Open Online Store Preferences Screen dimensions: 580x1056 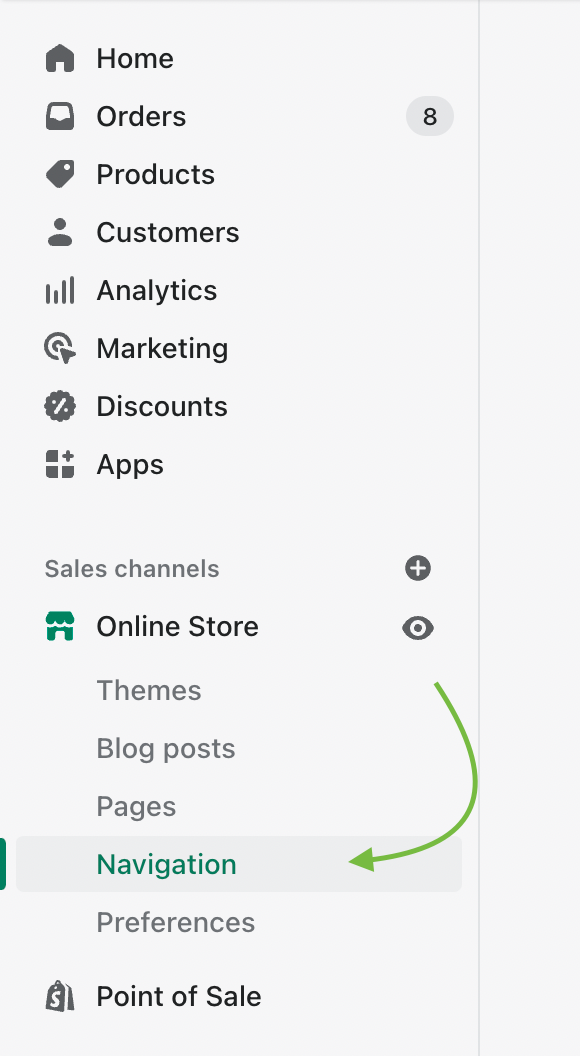(x=176, y=922)
